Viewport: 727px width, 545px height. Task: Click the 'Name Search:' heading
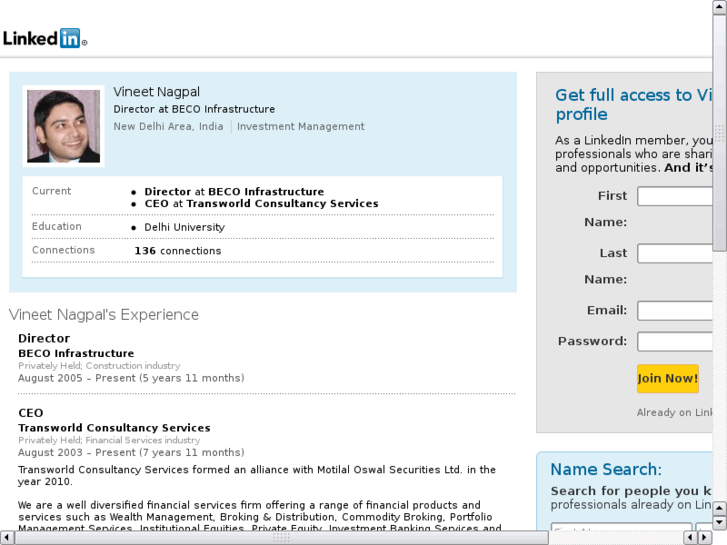tap(606, 469)
